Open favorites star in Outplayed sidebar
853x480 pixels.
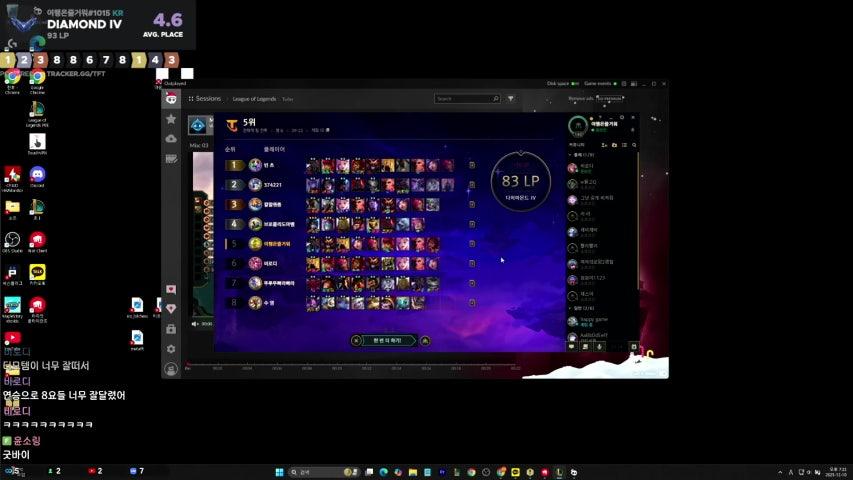[171, 119]
